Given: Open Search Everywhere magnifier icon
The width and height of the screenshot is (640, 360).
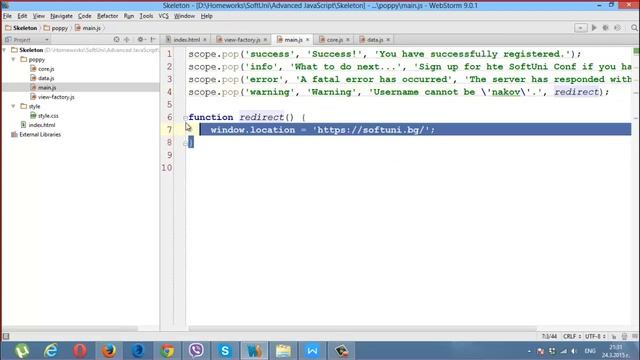Looking at the screenshot, I should 634,28.
